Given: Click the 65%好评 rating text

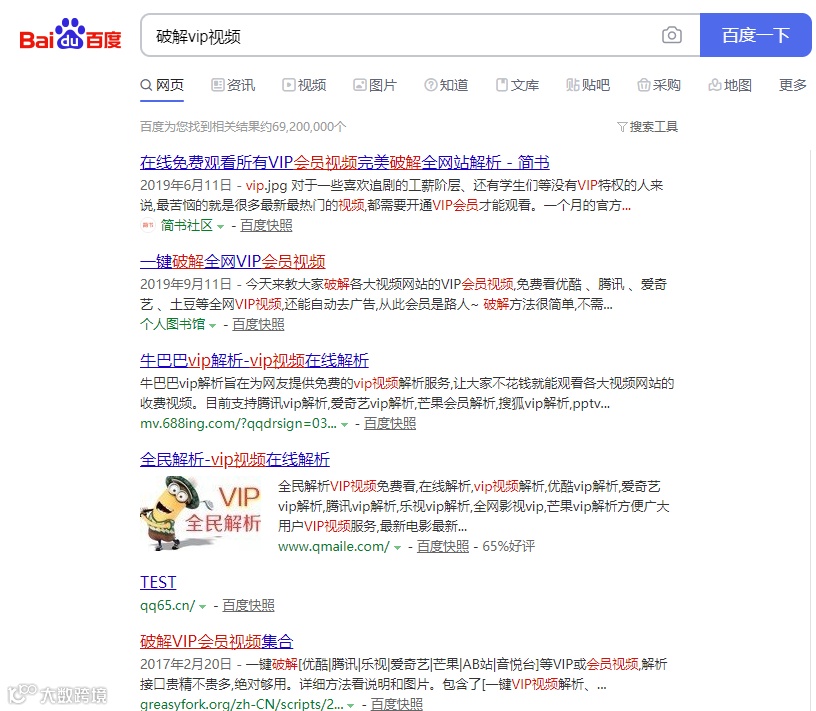Looking at the screenshot, I should pyautogui.click(x=508, y=547).
